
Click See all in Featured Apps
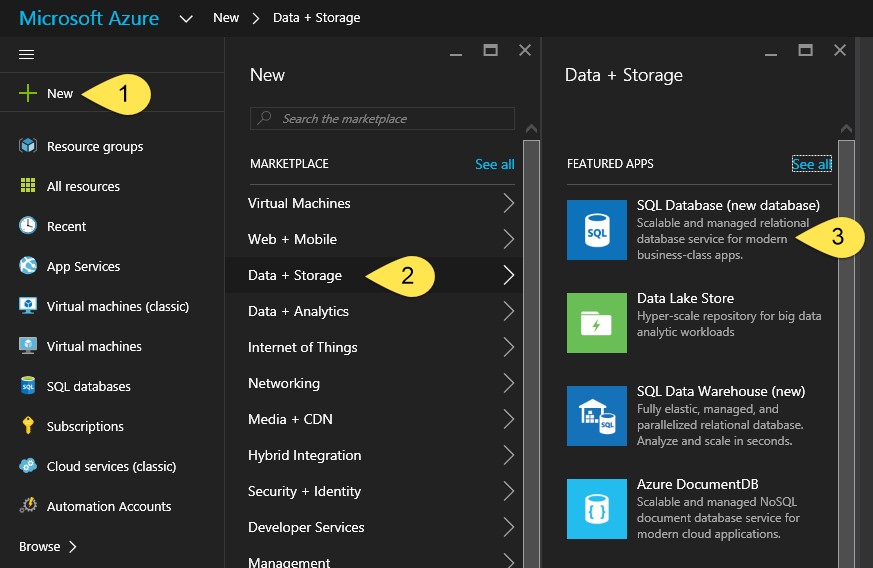(810, 164)
